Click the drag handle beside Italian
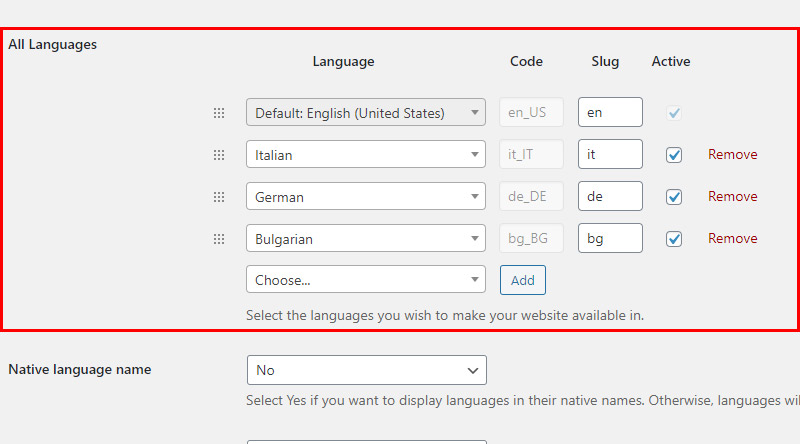This screenshot has width=800, height=444. (219, 155)
